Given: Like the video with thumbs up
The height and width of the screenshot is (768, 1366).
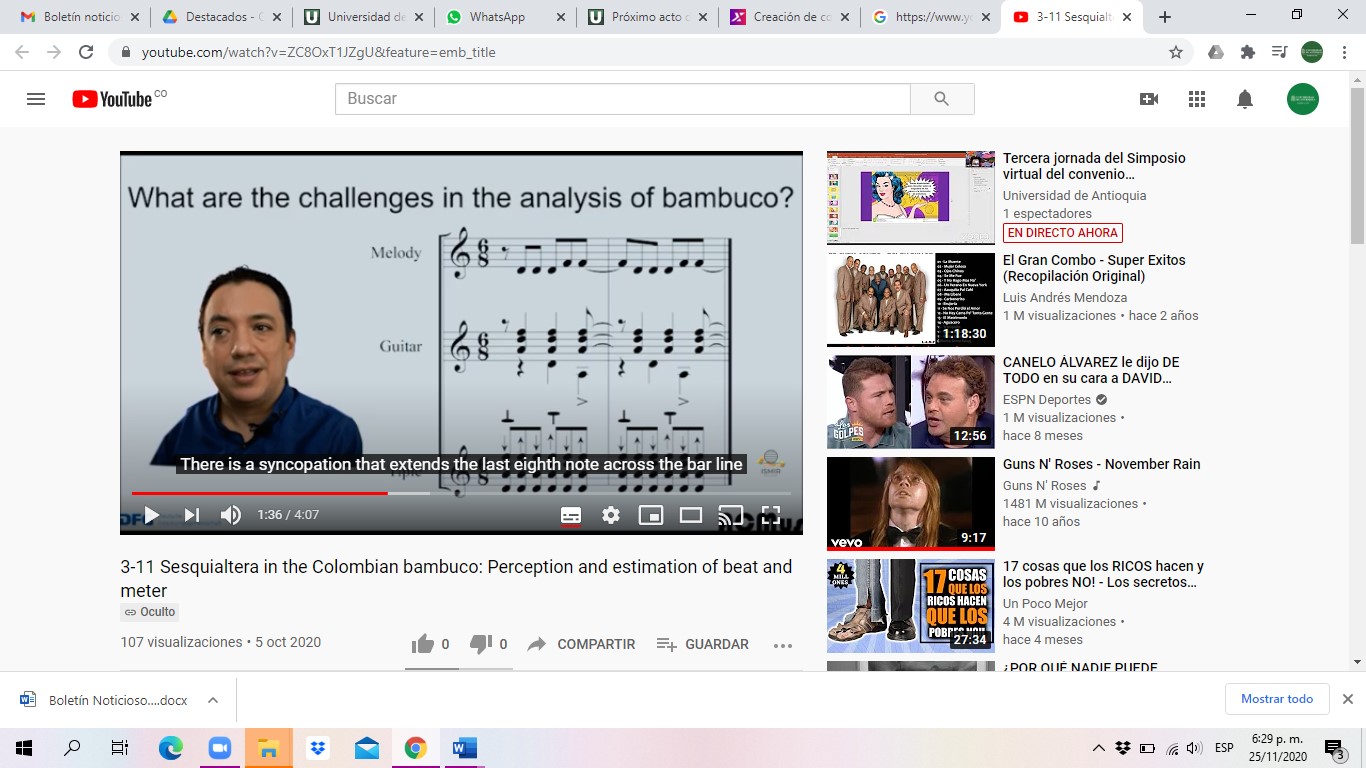Looking at the screenshot, I should (423, 644).
